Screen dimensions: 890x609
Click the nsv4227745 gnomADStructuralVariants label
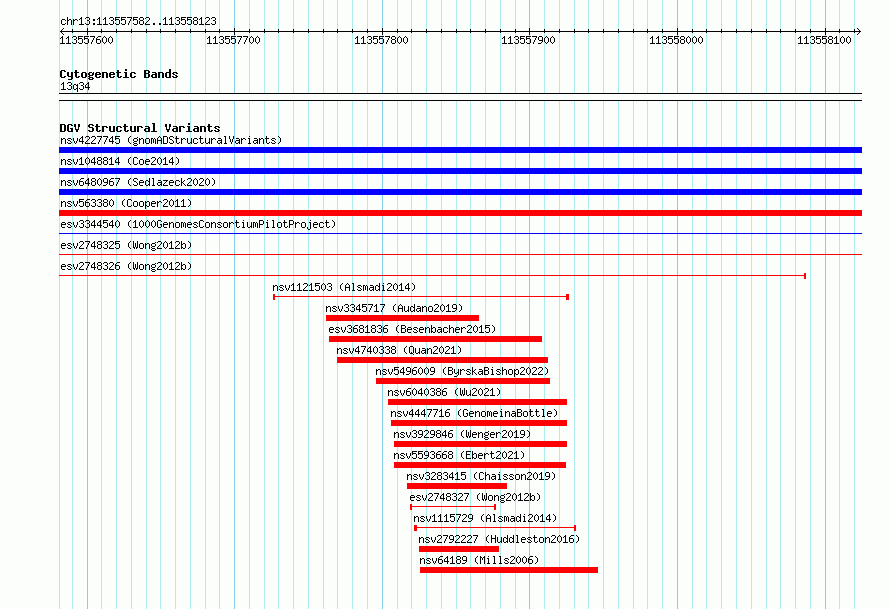[x=171, y=140]
